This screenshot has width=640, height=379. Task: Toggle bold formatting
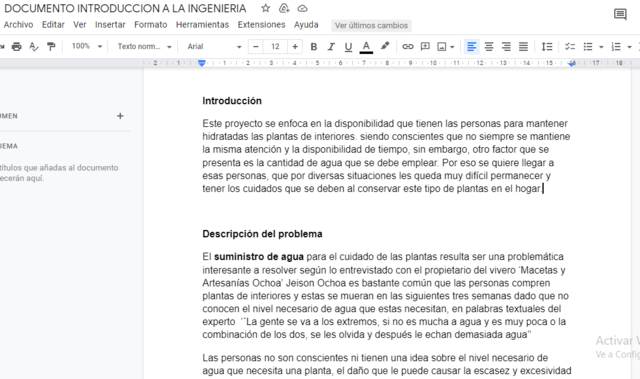tap(313, 47)
